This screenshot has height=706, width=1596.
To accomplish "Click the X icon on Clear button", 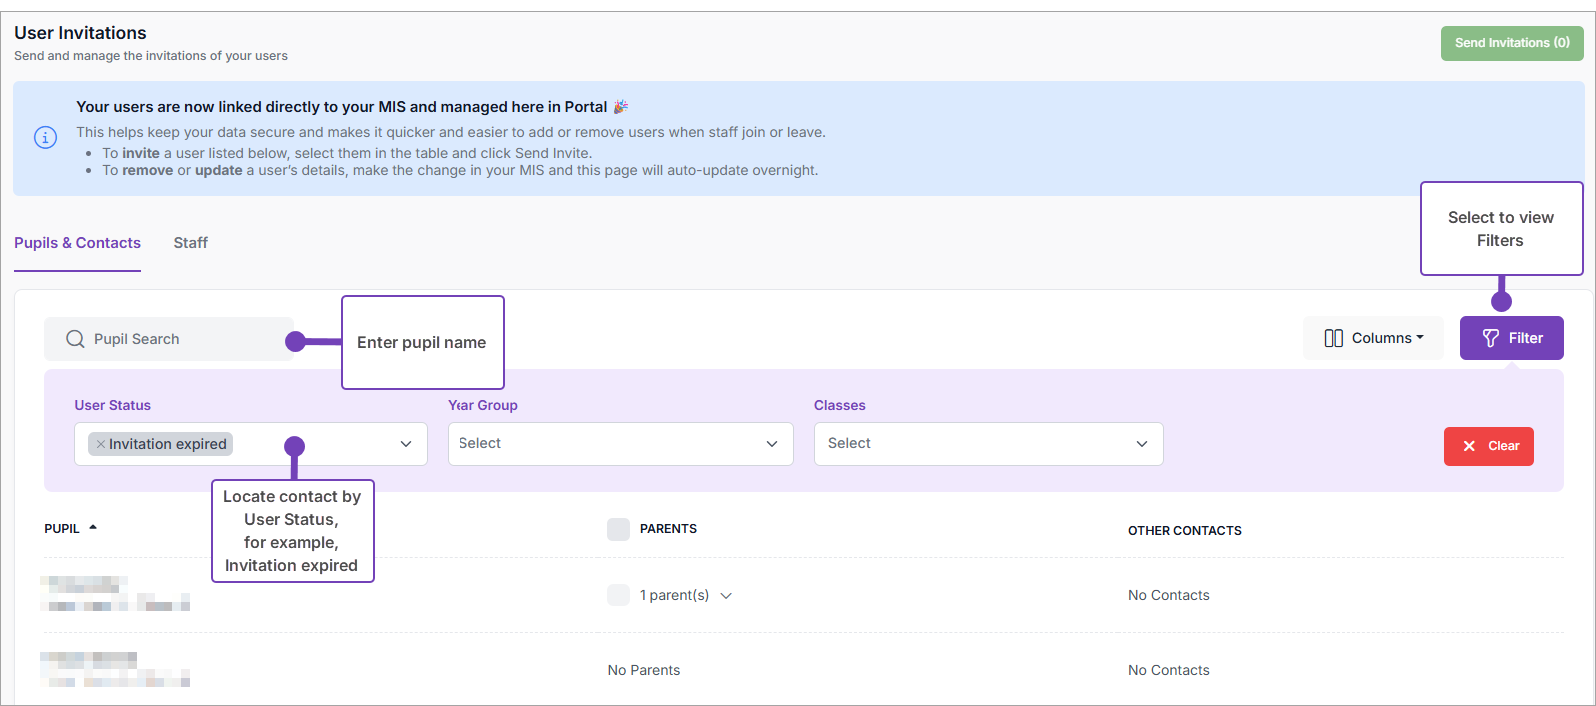I will 1469,446.
